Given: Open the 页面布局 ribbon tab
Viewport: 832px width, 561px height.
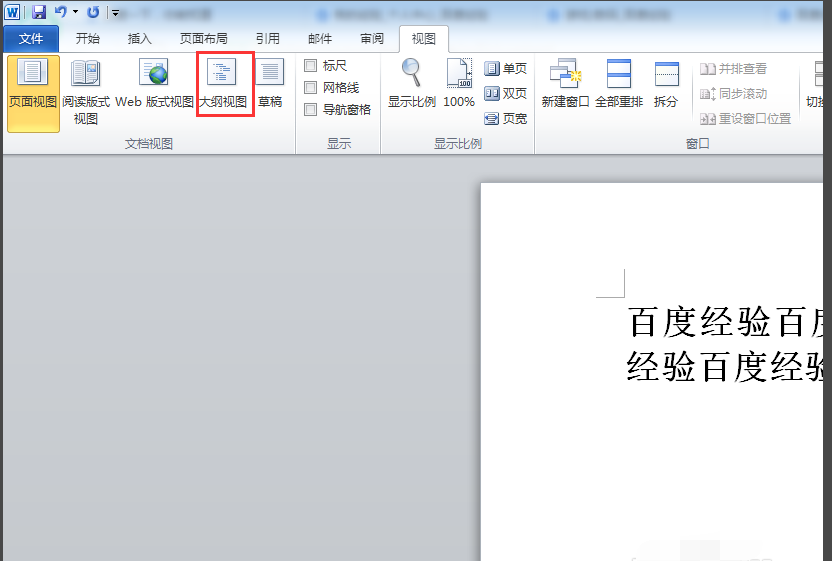Looking at the screenshot, I should [x=203, y=38].
